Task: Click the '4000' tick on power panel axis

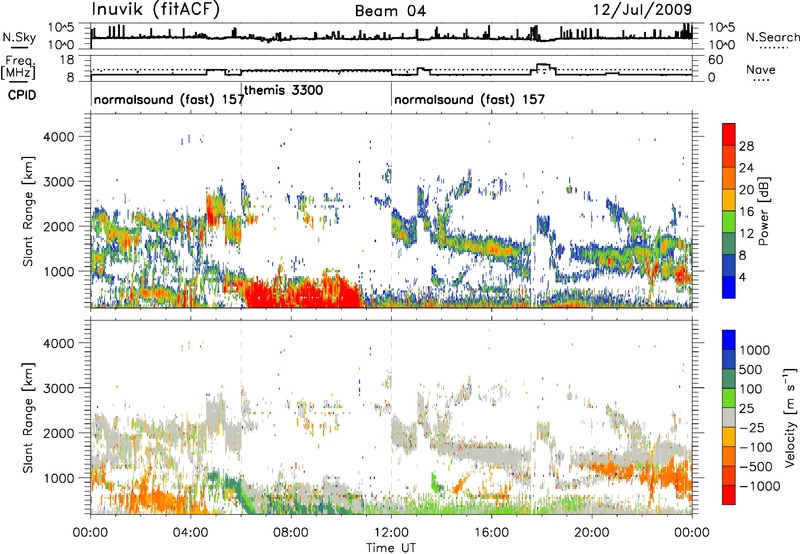Action: pos(59,137)
